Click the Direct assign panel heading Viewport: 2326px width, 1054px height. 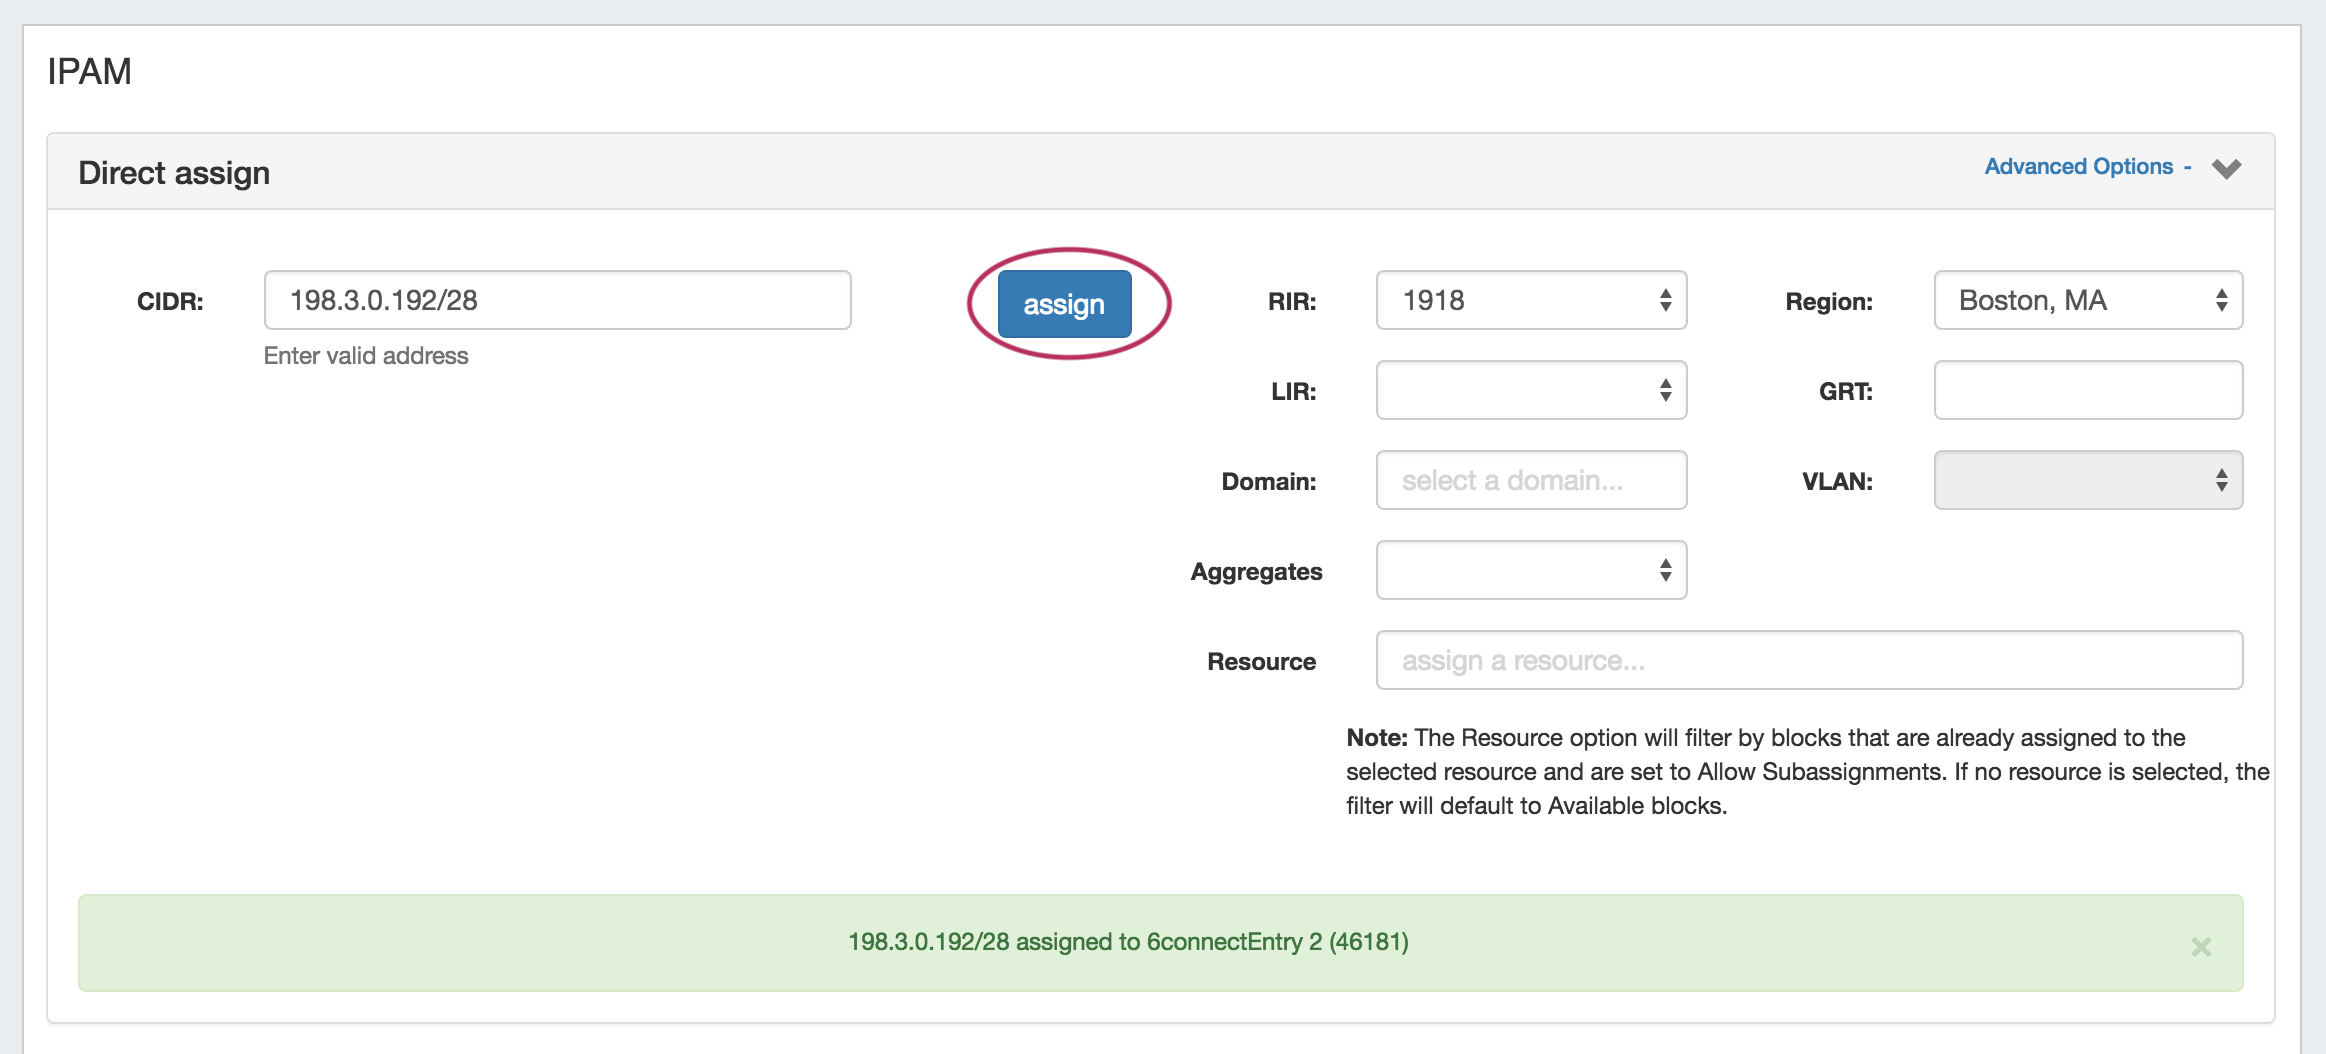174,173
